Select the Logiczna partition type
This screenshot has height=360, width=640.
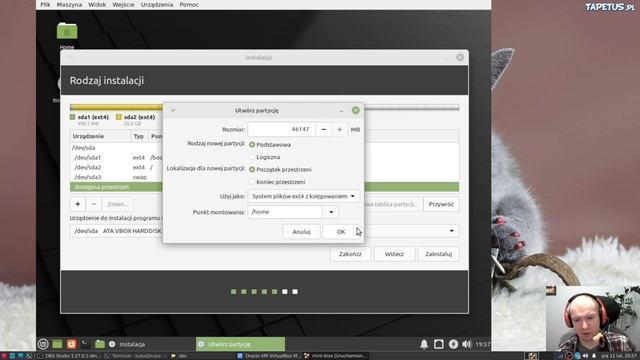click(x=264, y=157)
